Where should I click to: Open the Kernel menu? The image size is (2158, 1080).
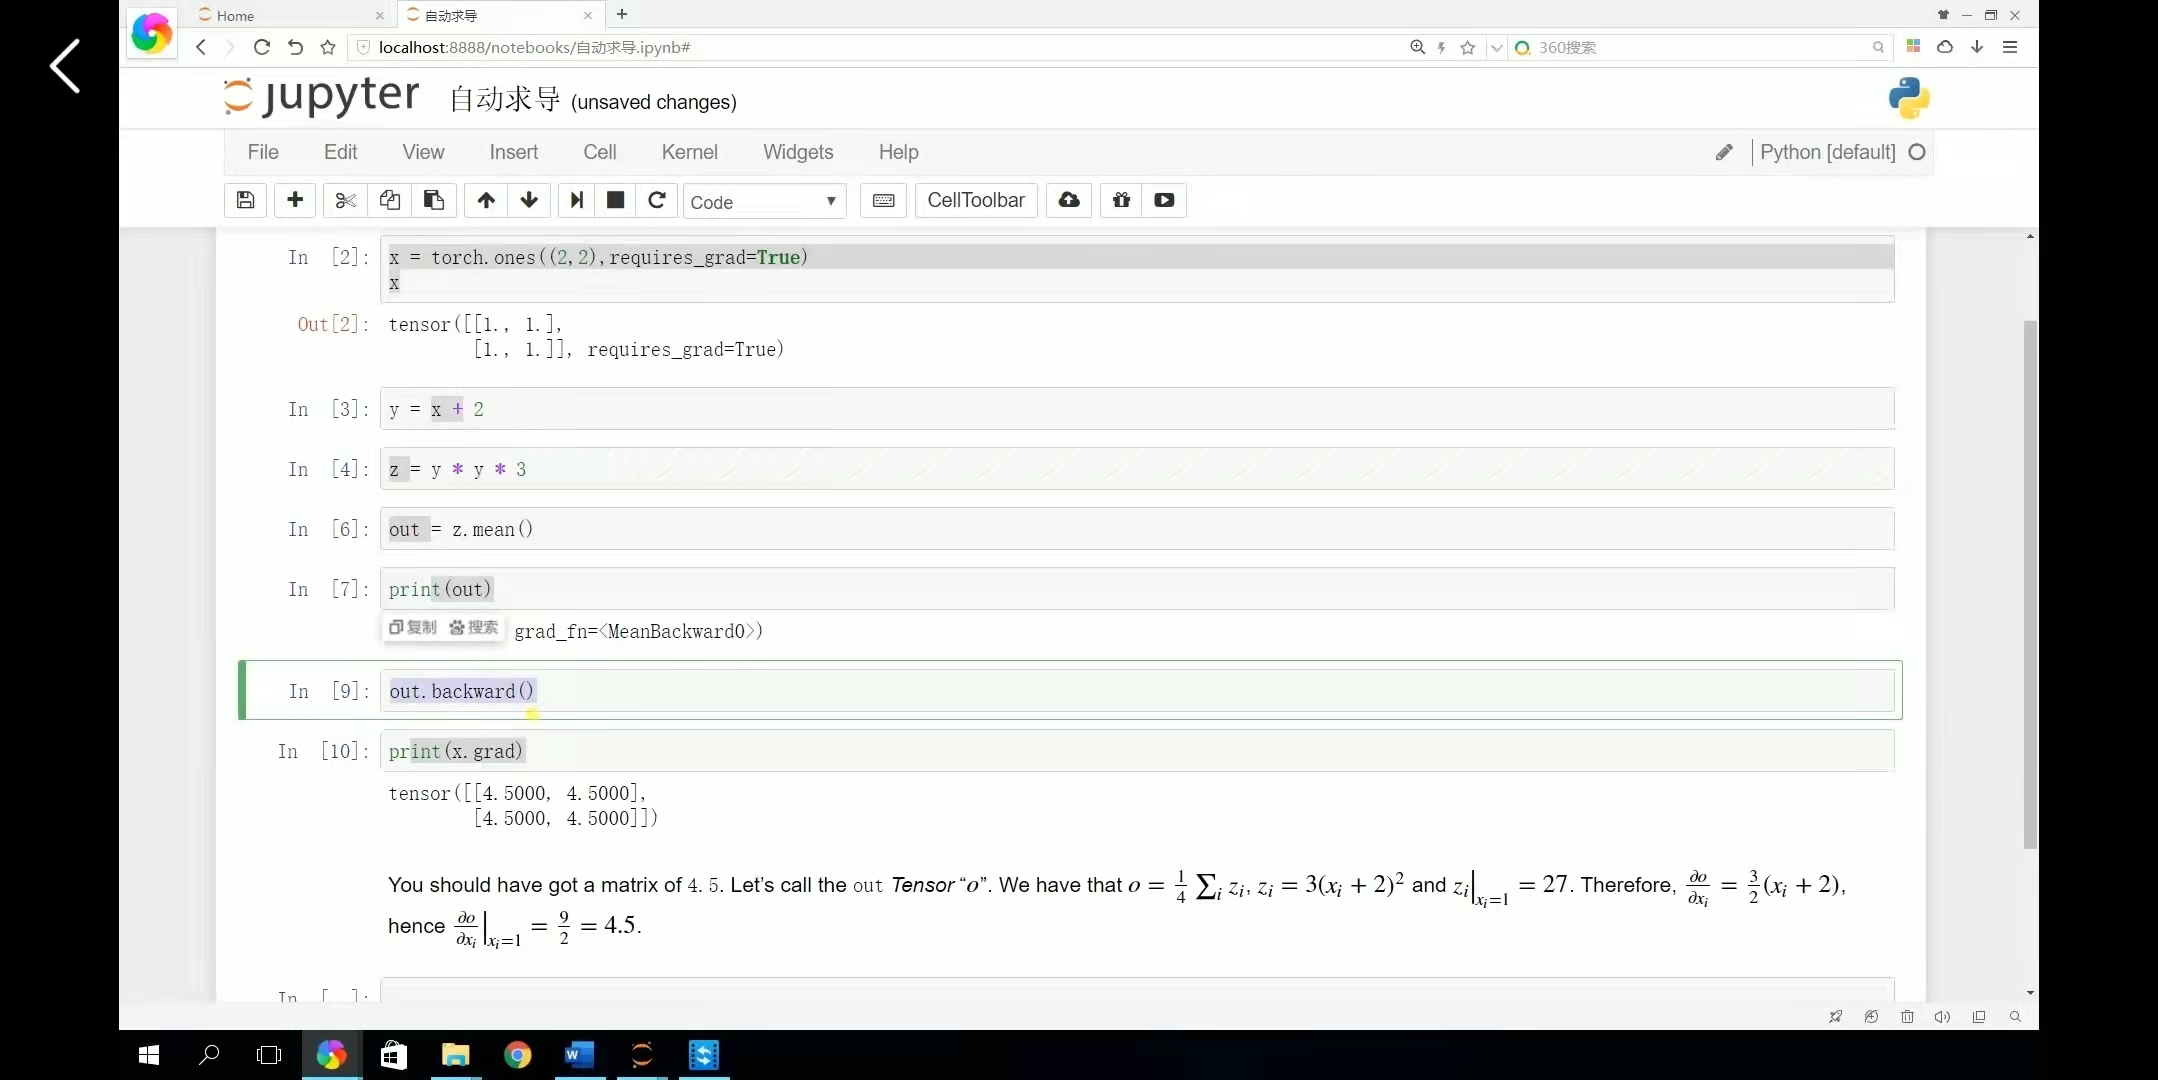(689, 152)
